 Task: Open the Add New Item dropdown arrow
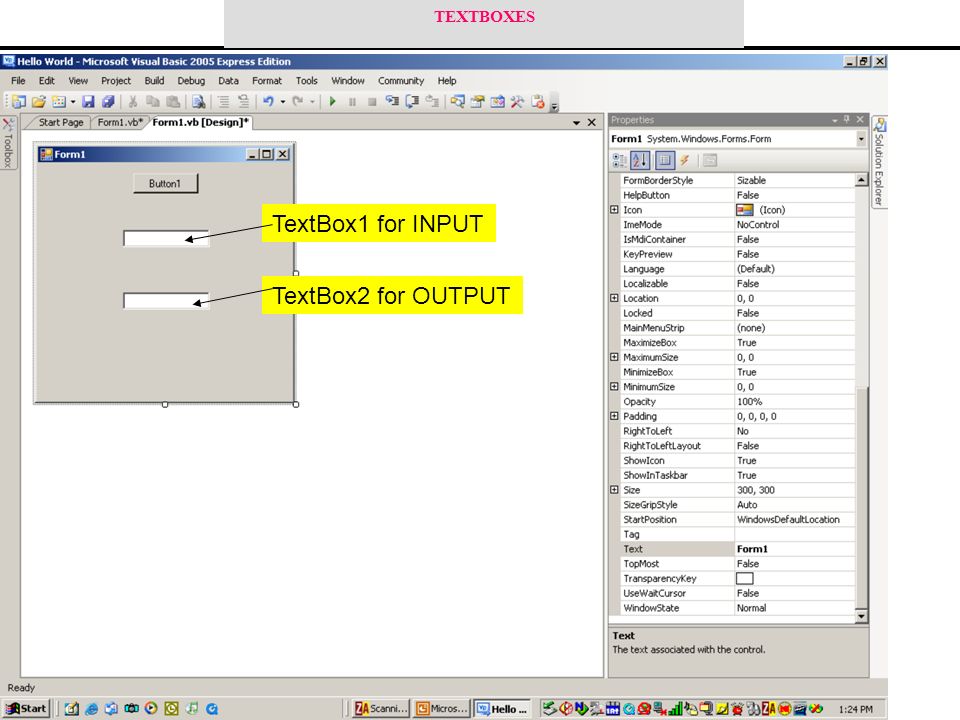tap(73, 102)
